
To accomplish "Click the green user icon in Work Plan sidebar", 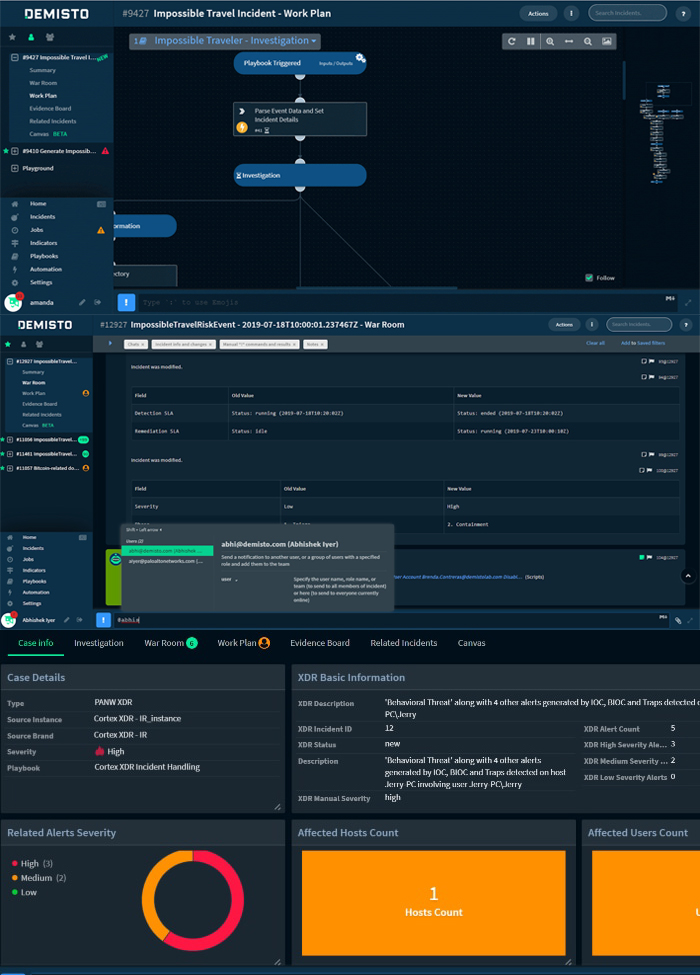I will 30,37.
